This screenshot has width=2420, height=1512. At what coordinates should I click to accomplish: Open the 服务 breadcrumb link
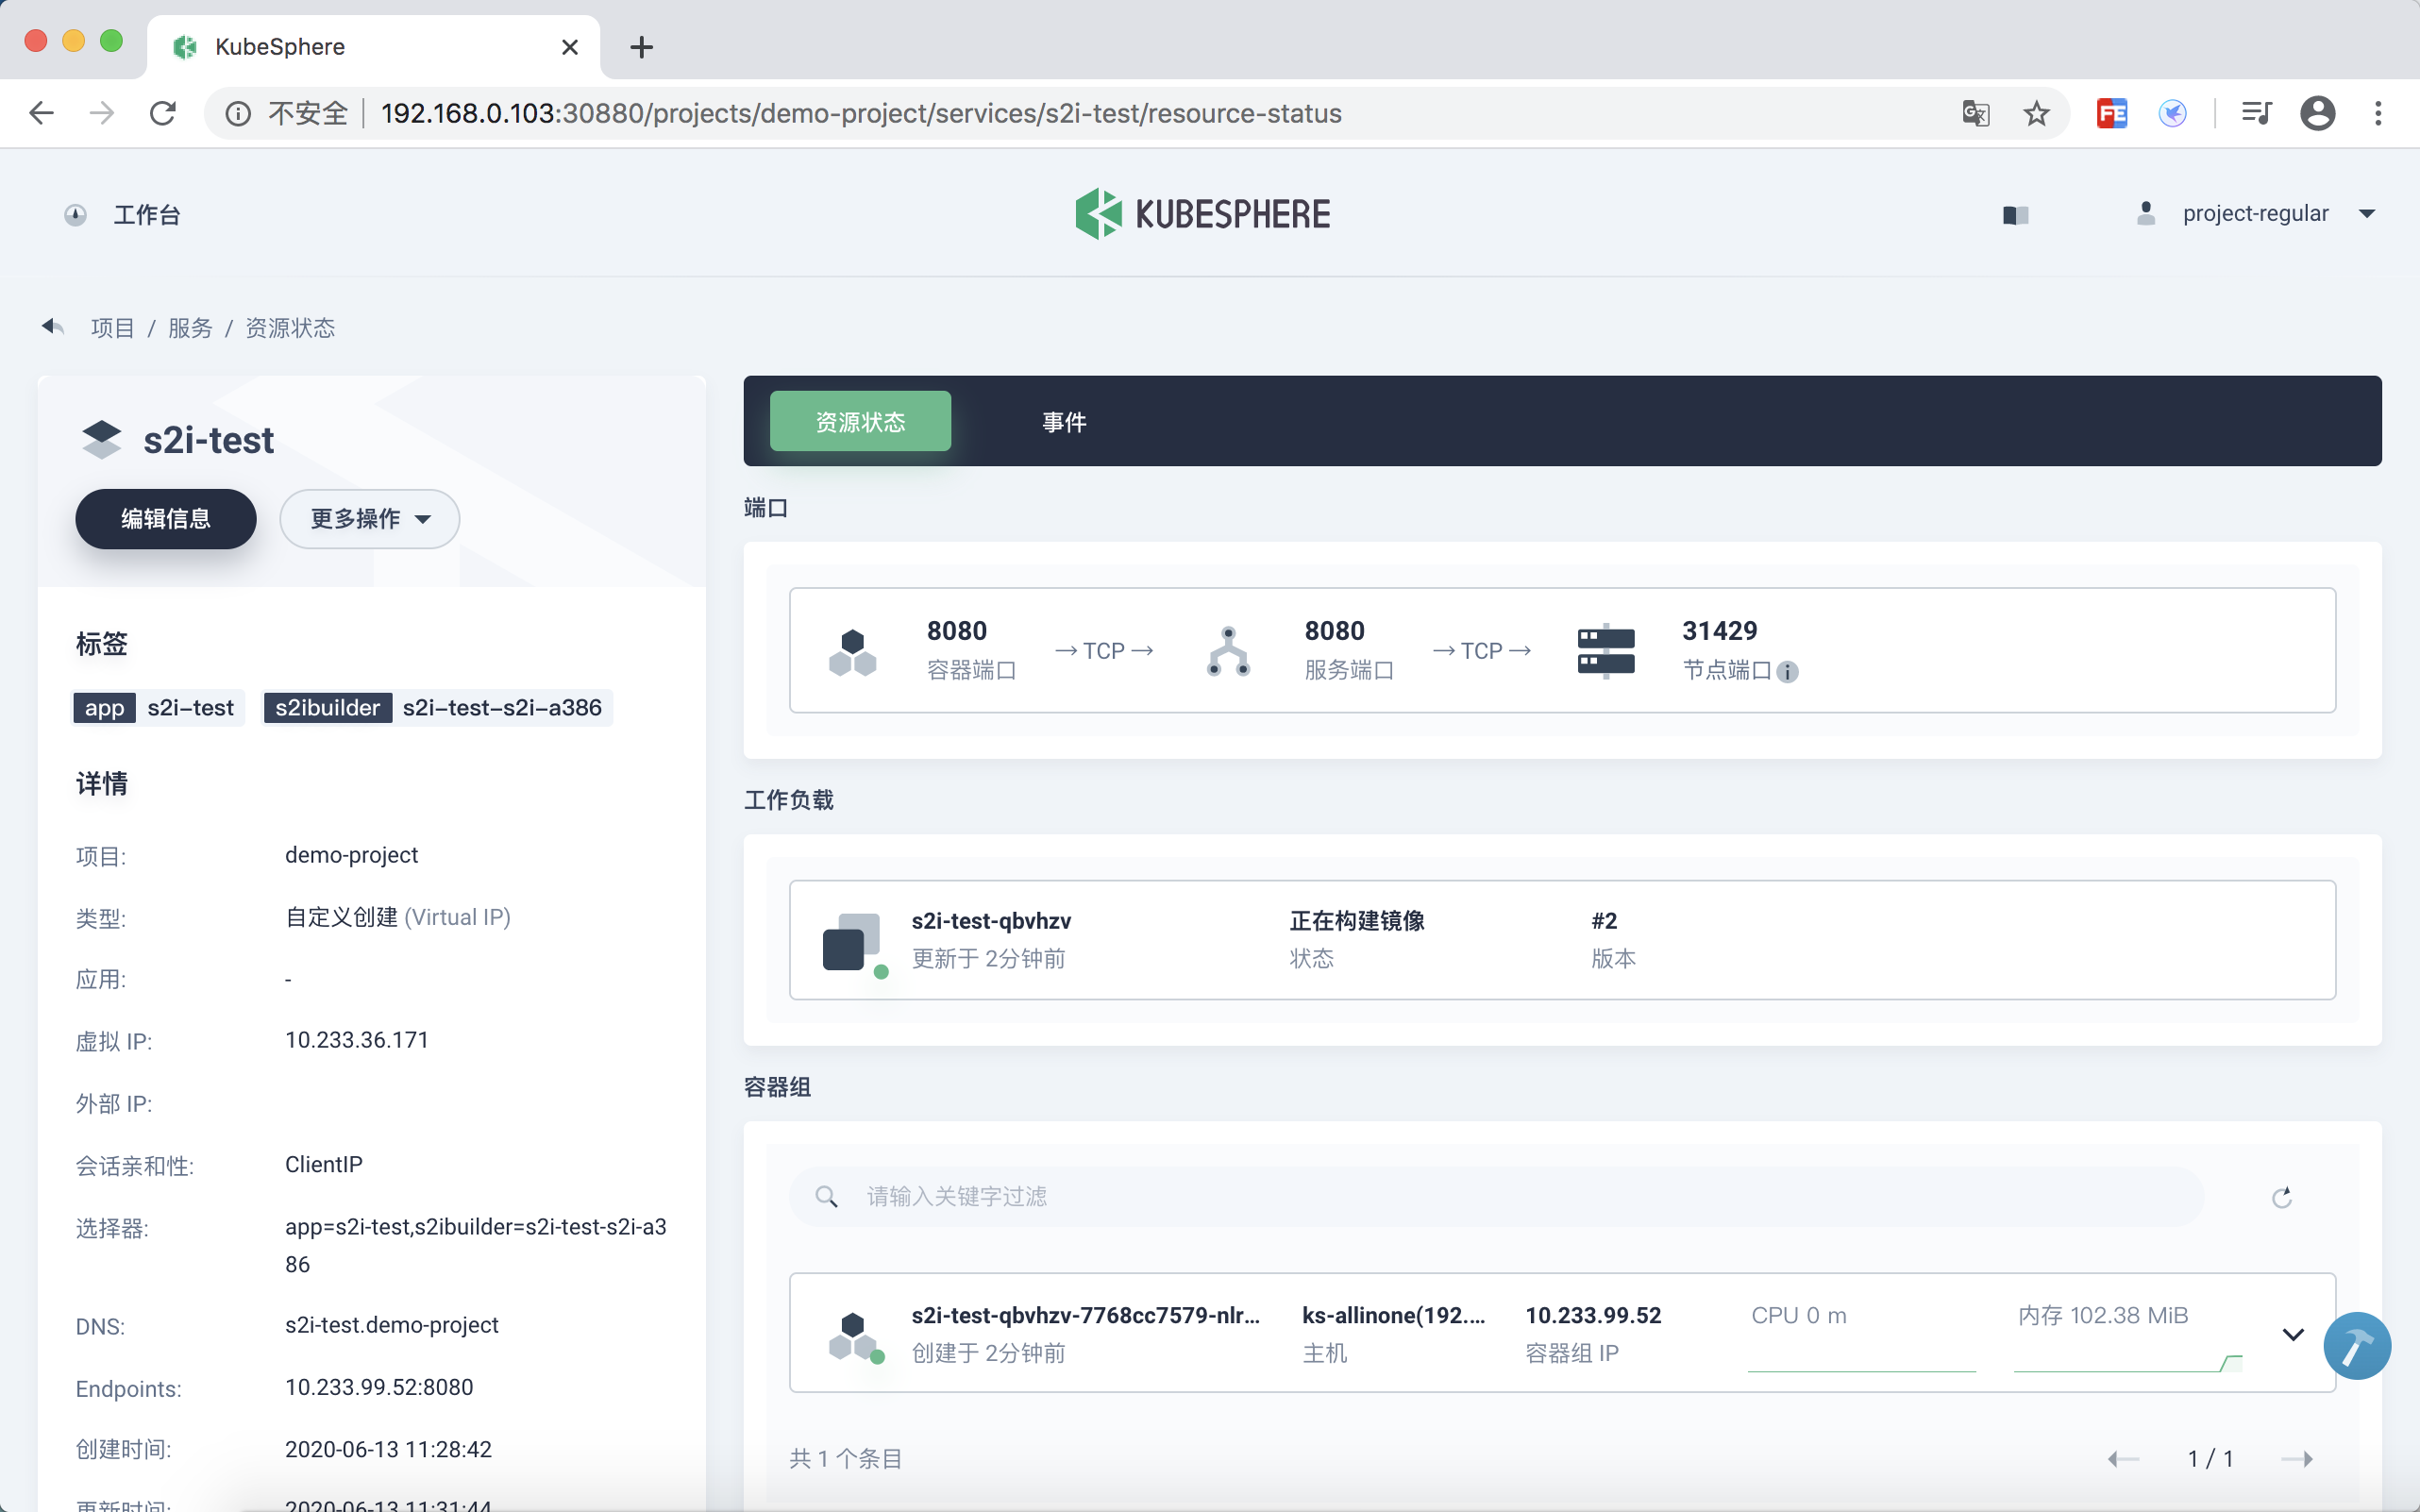point(190,328)
